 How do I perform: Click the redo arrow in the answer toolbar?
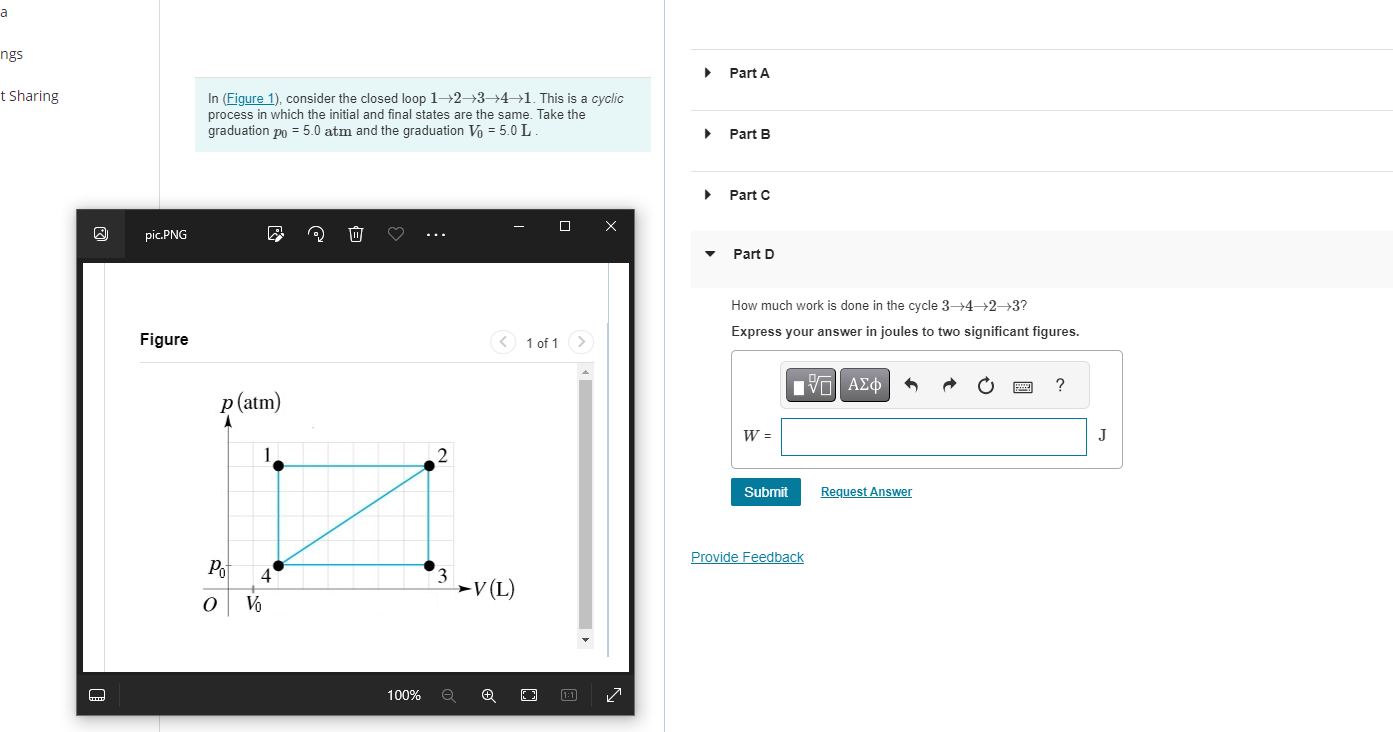point(947,385)
